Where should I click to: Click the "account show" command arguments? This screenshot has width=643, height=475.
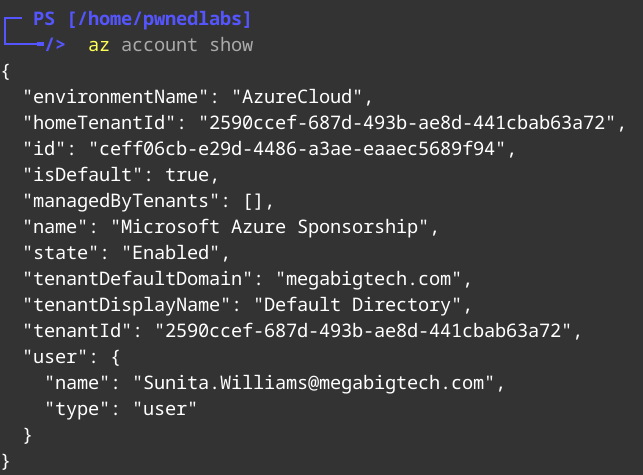(x=187, y=45)
